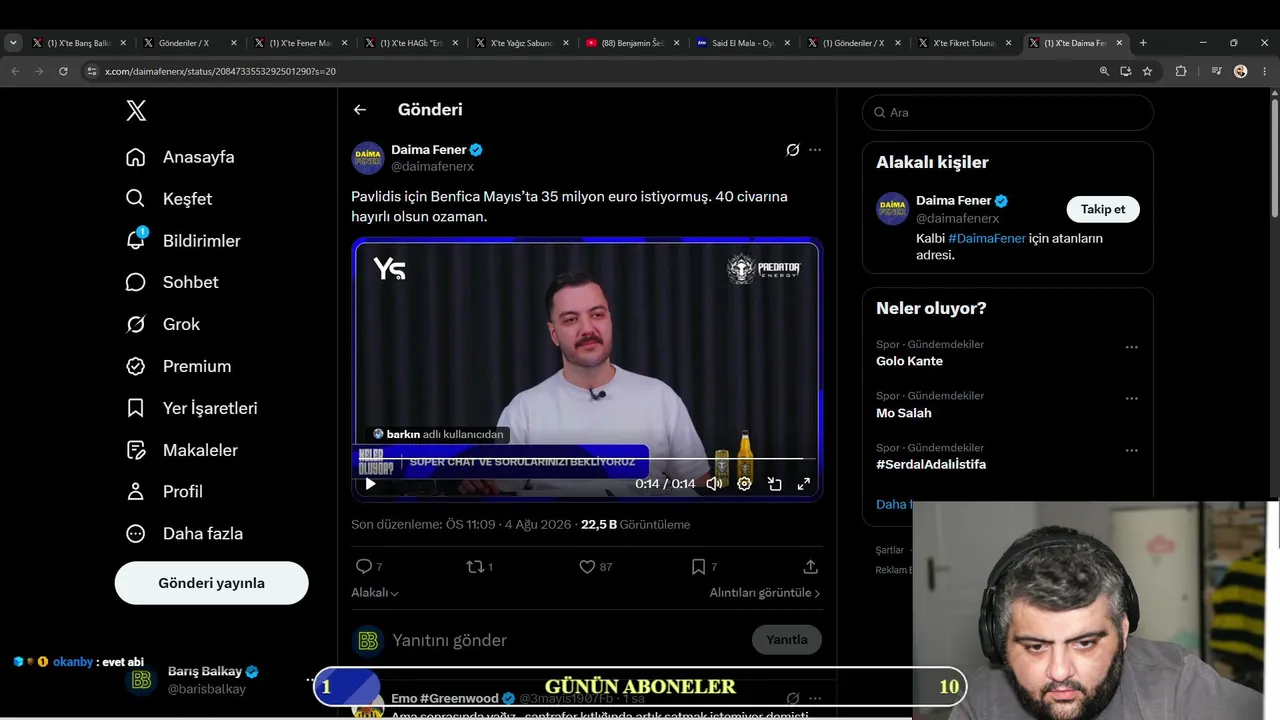Open the Chrome profile avatar

pos(1241,71)
